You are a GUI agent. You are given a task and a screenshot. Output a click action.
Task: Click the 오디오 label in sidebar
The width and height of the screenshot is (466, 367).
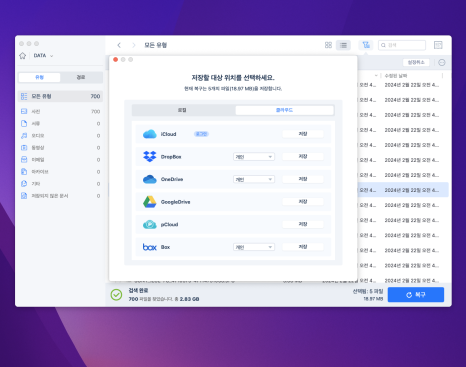click(38, 135)
